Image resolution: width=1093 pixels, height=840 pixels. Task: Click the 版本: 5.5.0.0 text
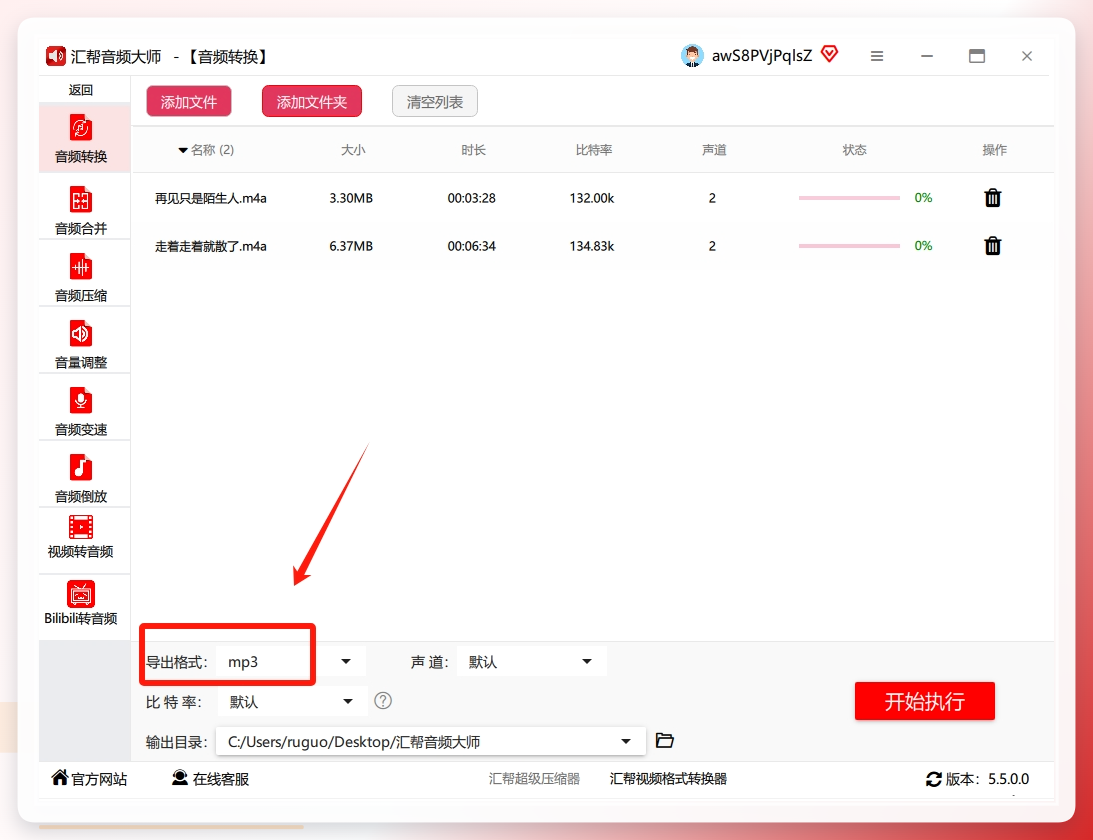point(987,779)
